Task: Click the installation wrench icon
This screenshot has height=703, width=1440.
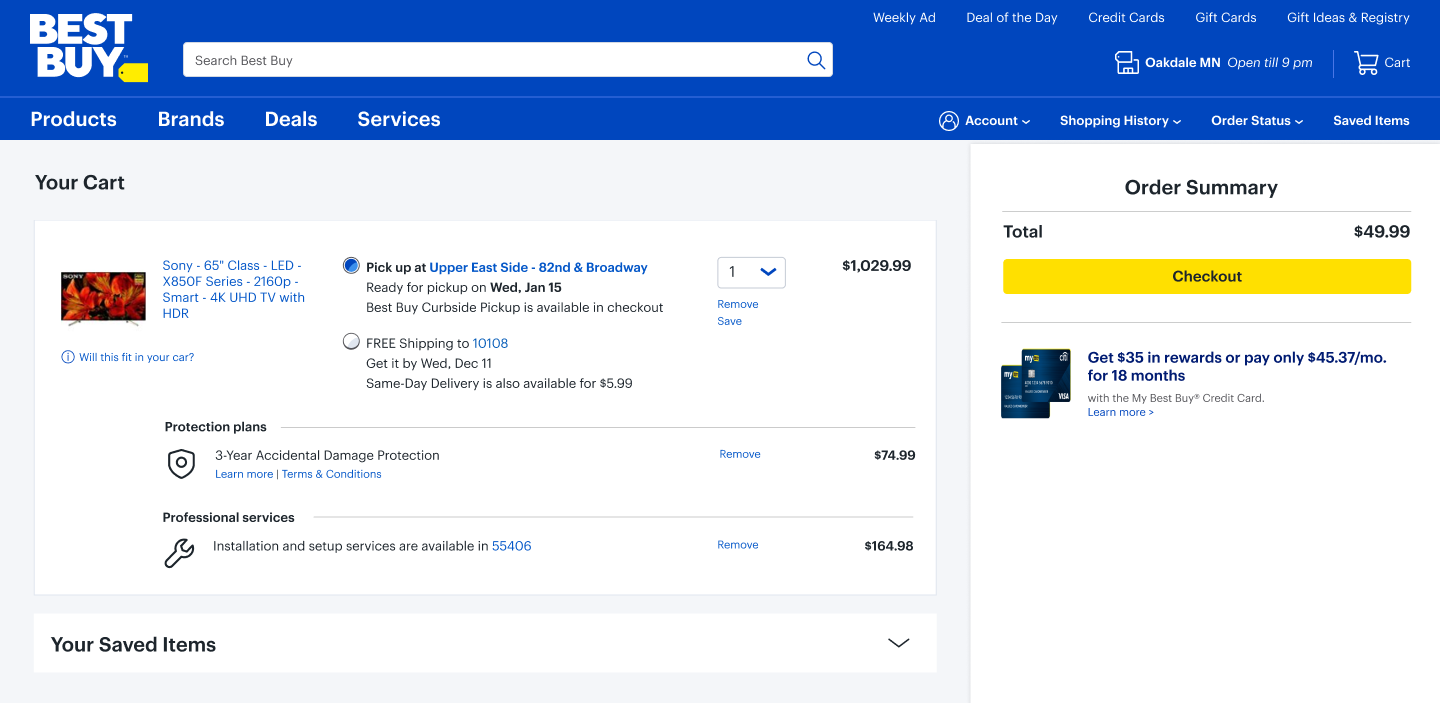Action: (179, 552)
